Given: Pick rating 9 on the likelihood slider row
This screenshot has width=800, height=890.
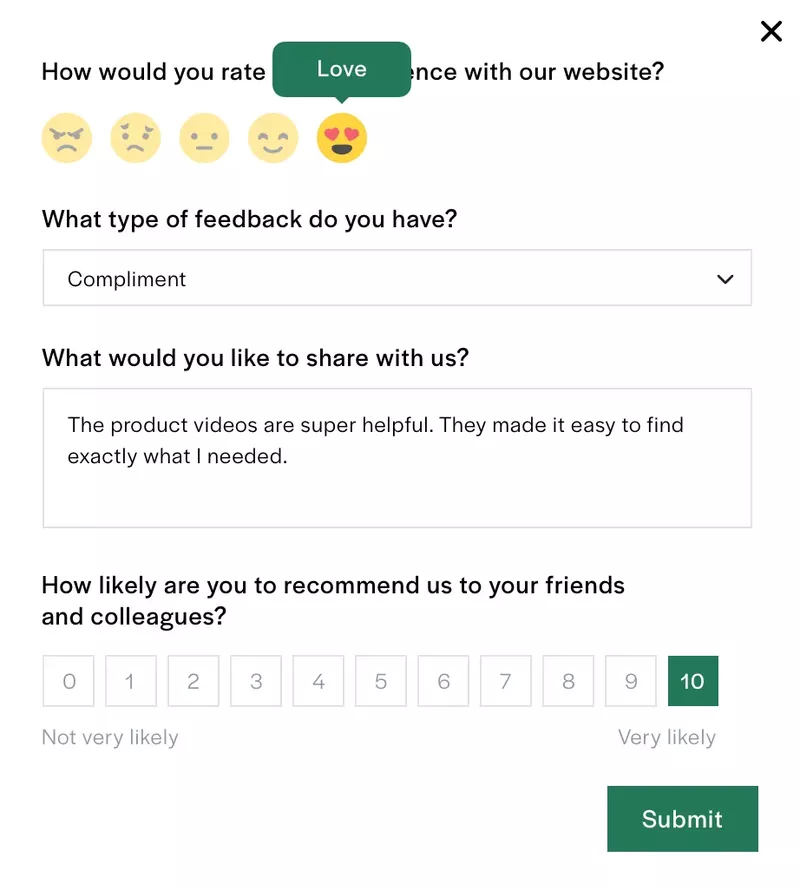Looking at the screenshot, I should (x=630, y=681).
